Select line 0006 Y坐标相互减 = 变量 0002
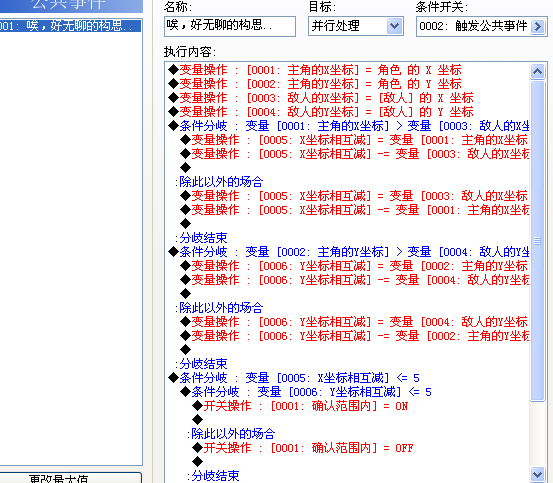This screenshot has height=483, width=553. click(x=354, y=266)
